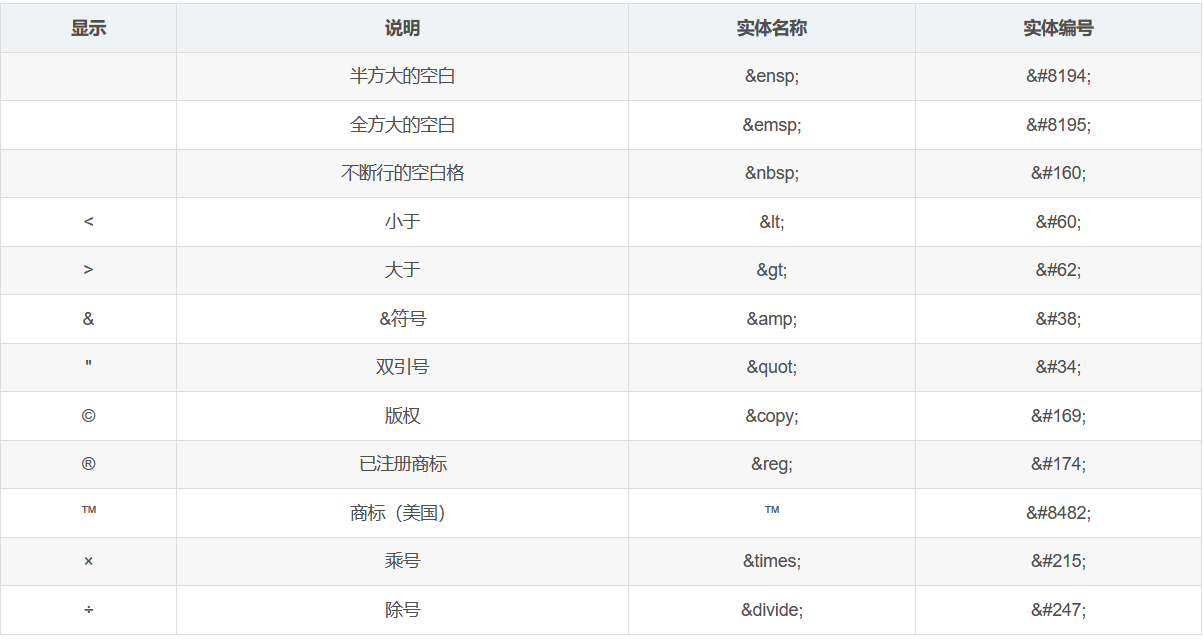Click the 说明 column header
Screen dimensions: 1203x639
402,28
